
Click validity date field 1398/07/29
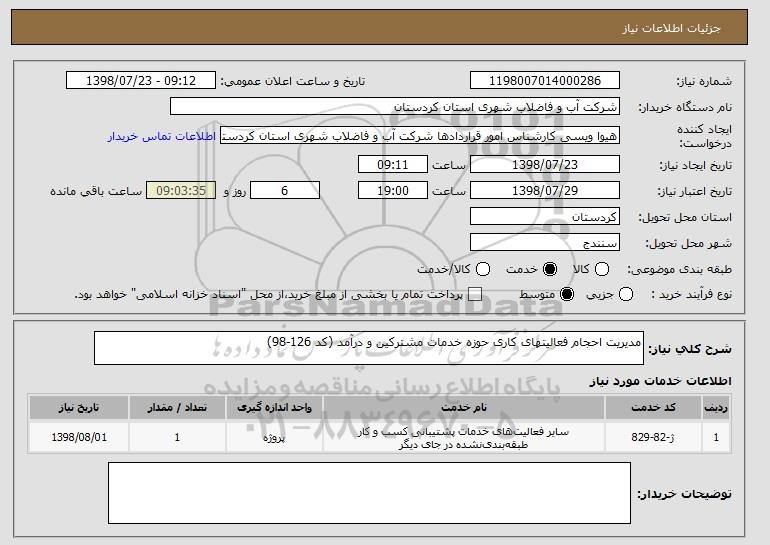click(x=545, y=191)
